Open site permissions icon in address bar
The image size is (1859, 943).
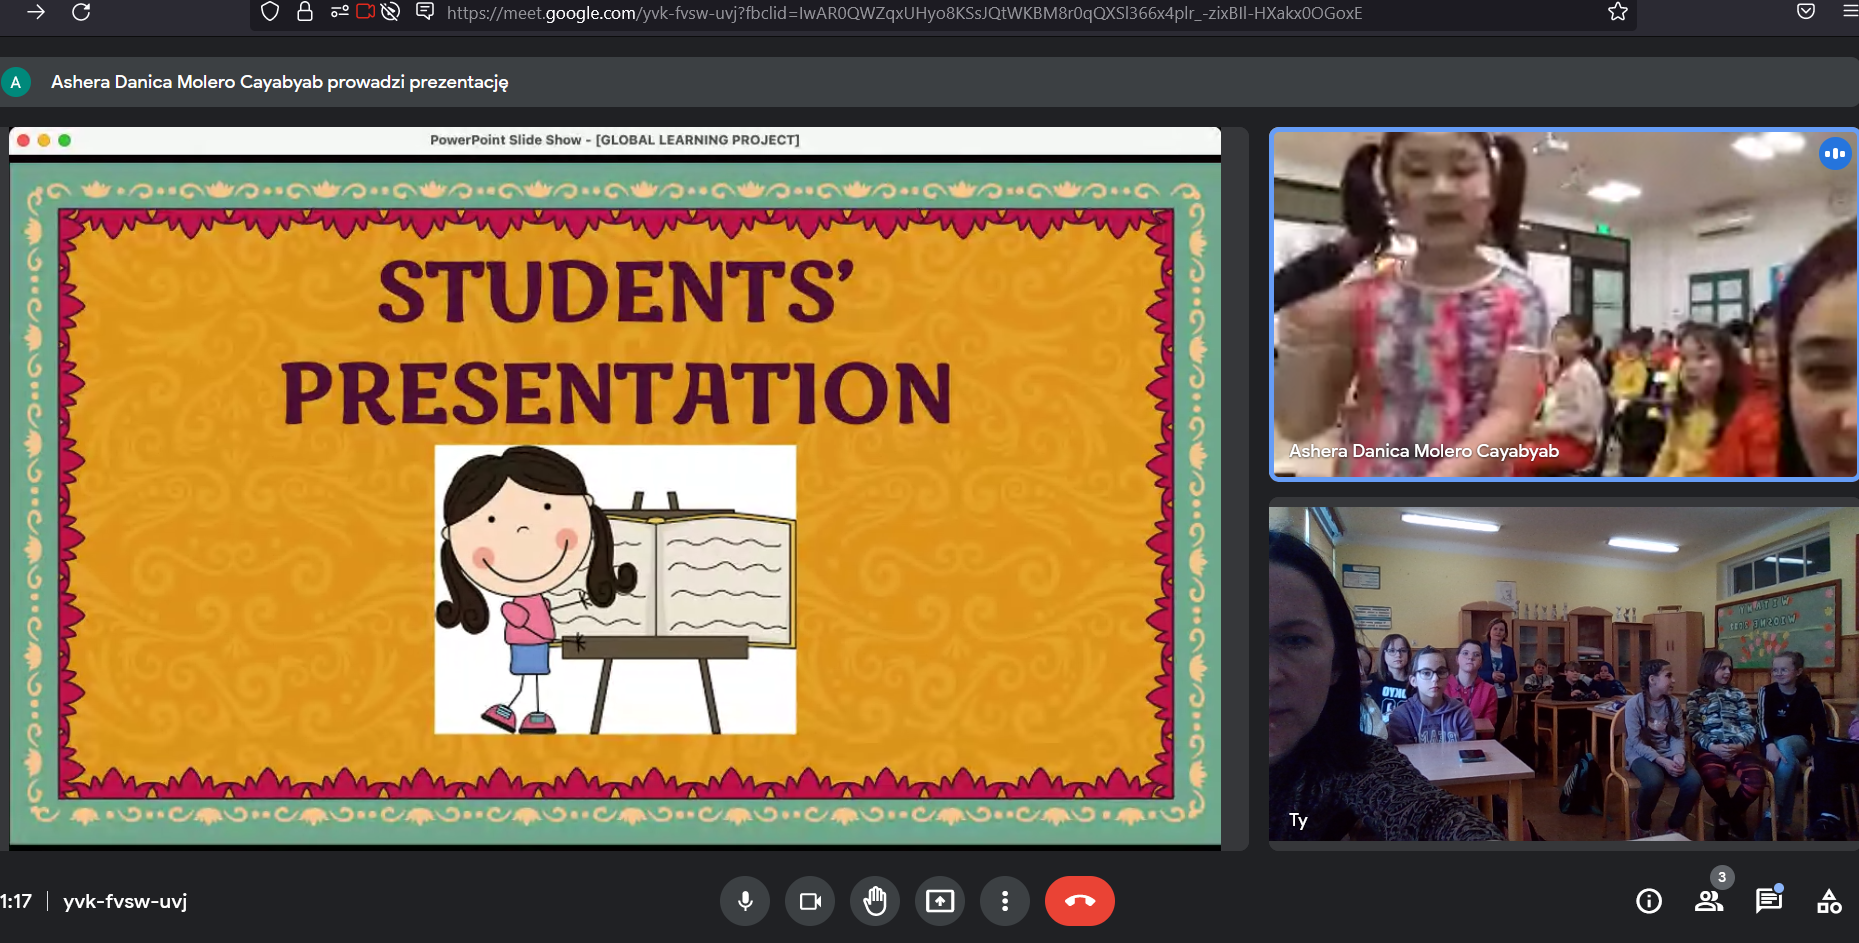coord(340,12)
